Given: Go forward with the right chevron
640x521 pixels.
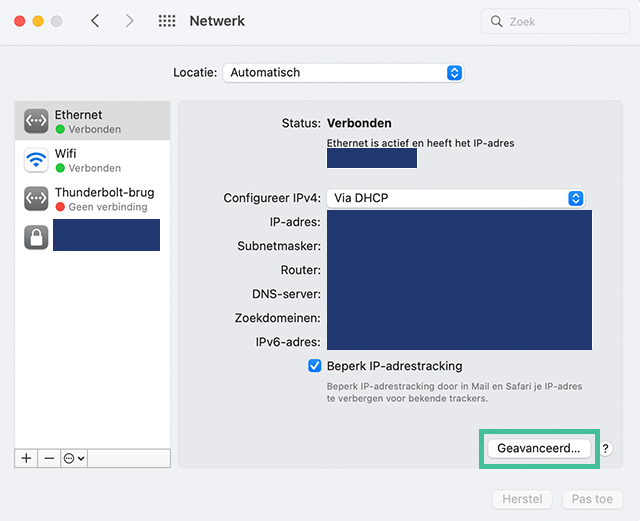Looking at the screenshot, I should tap(129, 21).
